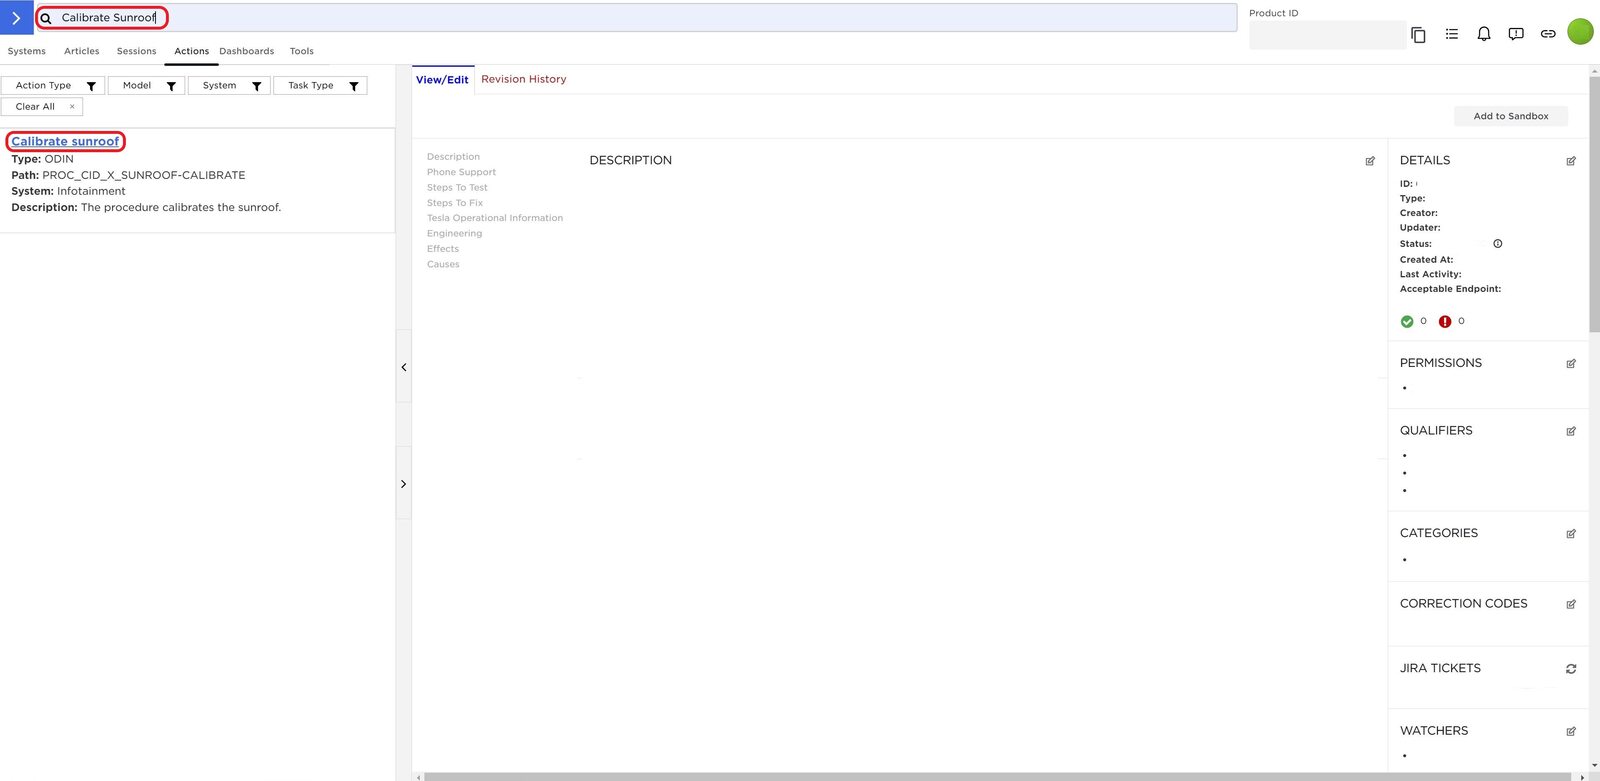This screenshot has height=781, width=1600.
Task: Open the notifications bell
Action: tap(1484, 34)
